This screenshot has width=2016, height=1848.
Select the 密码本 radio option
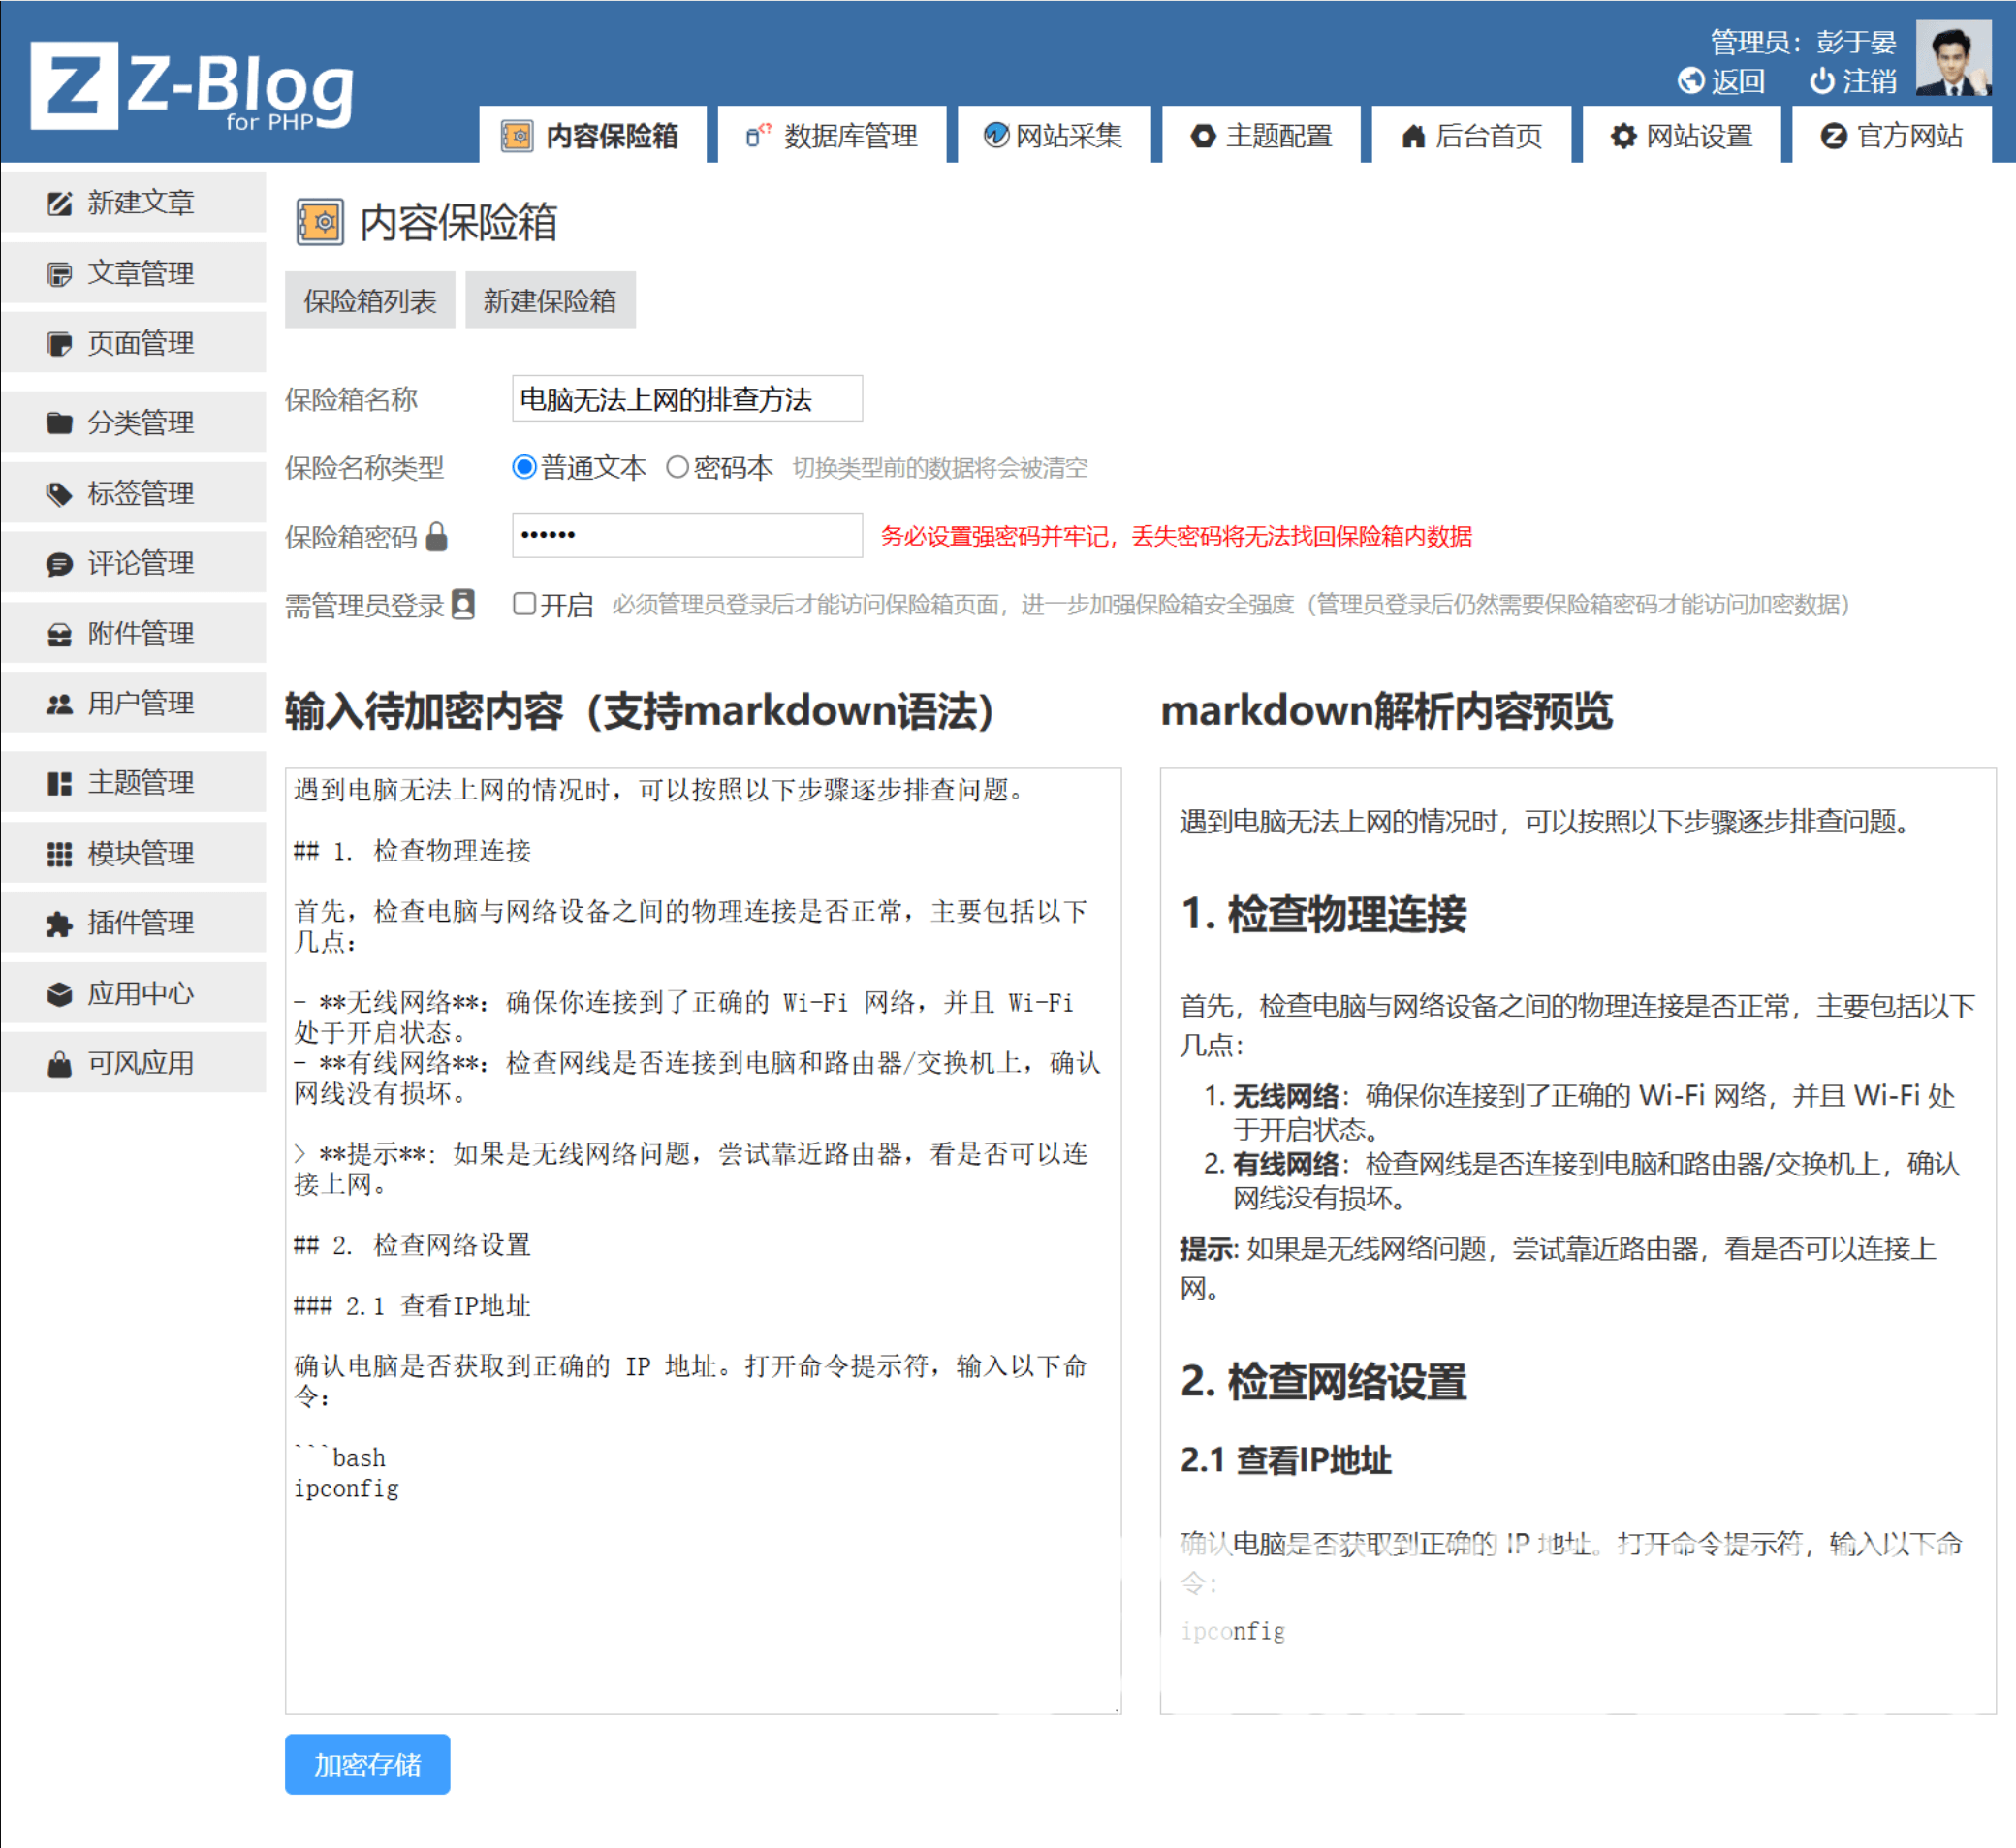[x=677, y=467]
